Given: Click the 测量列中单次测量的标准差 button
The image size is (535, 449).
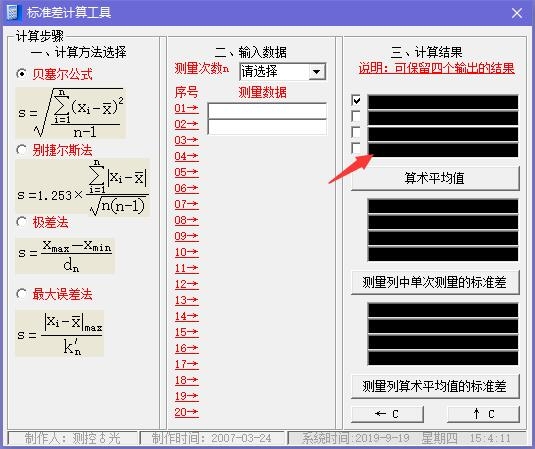Looking at the screenshot, I should pyautogui.click(x=435, y=282).
